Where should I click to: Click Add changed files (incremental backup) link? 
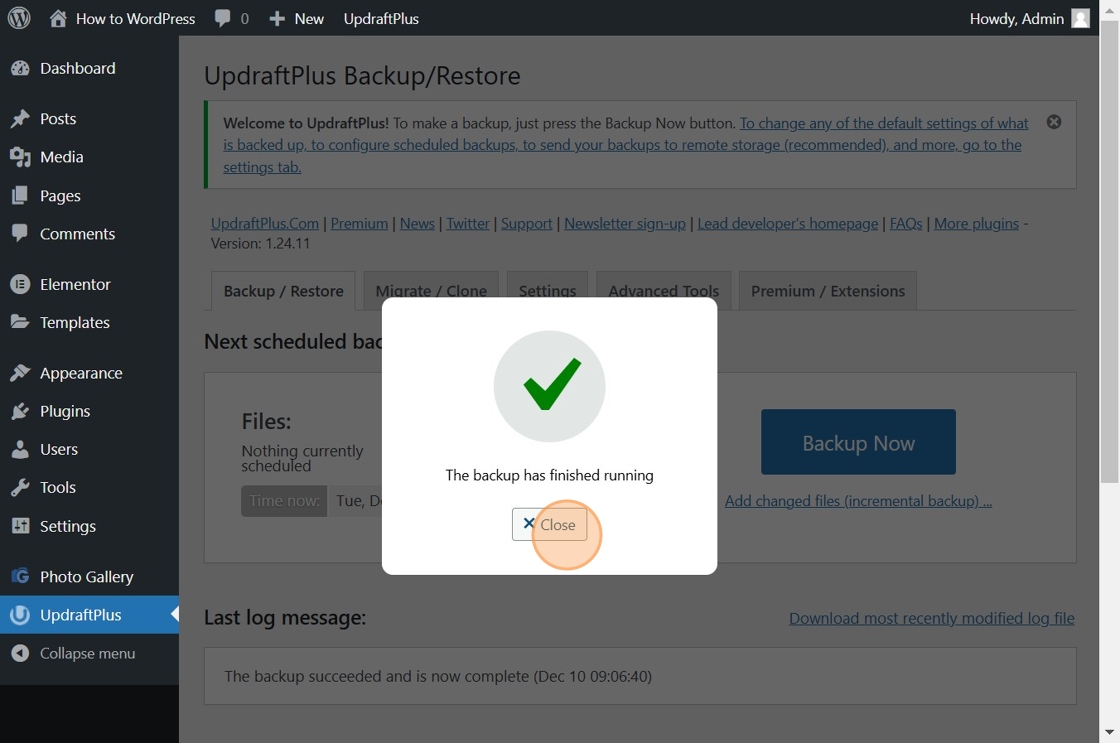point(859,501)
